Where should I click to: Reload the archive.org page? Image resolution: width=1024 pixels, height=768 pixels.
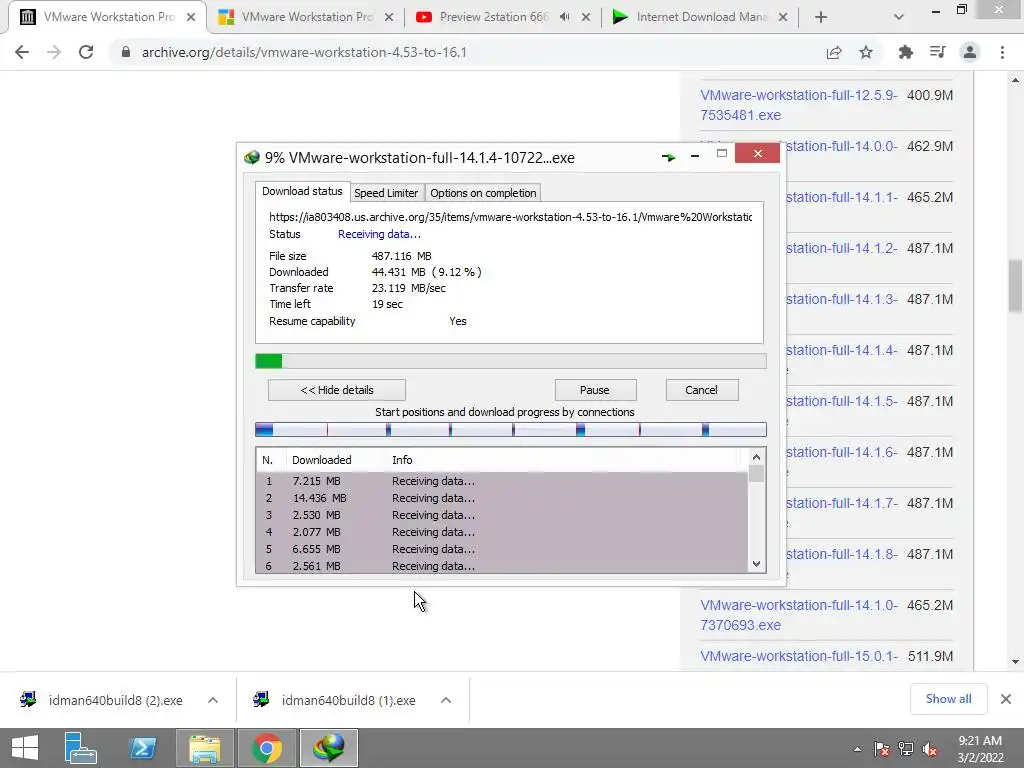click(x=86, y=52)
